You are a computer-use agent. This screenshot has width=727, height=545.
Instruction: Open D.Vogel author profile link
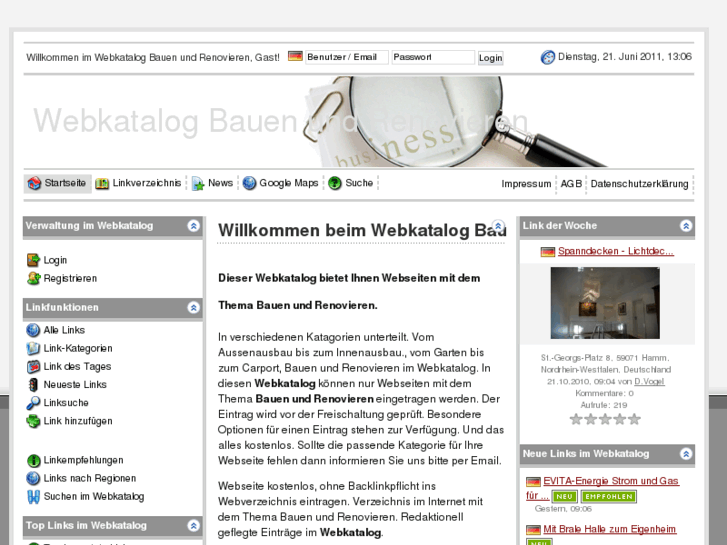650,382
